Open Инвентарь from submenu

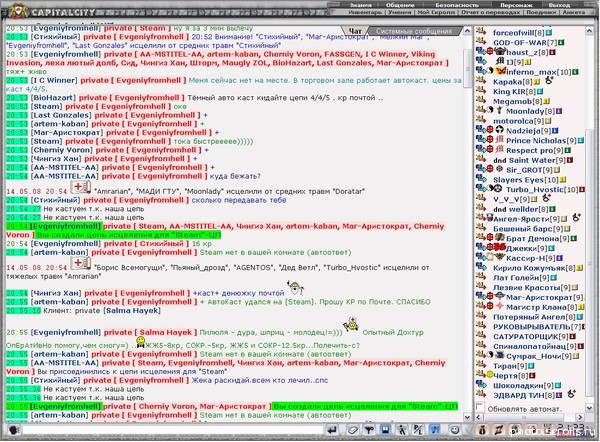pyautogui.click(x=365, y=12)
